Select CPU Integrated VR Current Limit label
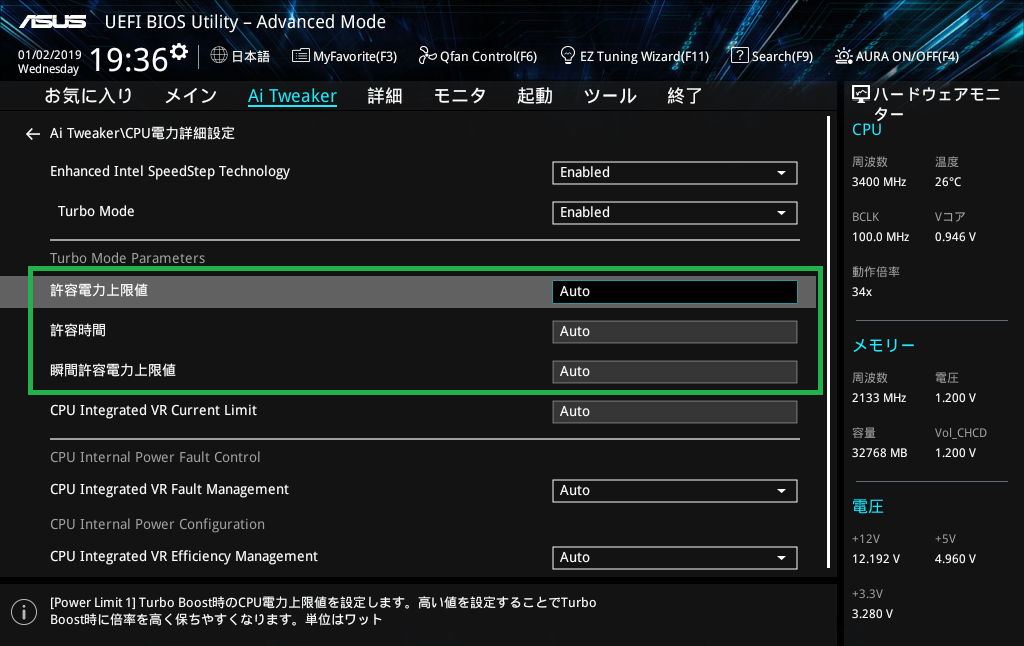The width and height of the screenshot is (1024, 646). click(x=153, y=410)
